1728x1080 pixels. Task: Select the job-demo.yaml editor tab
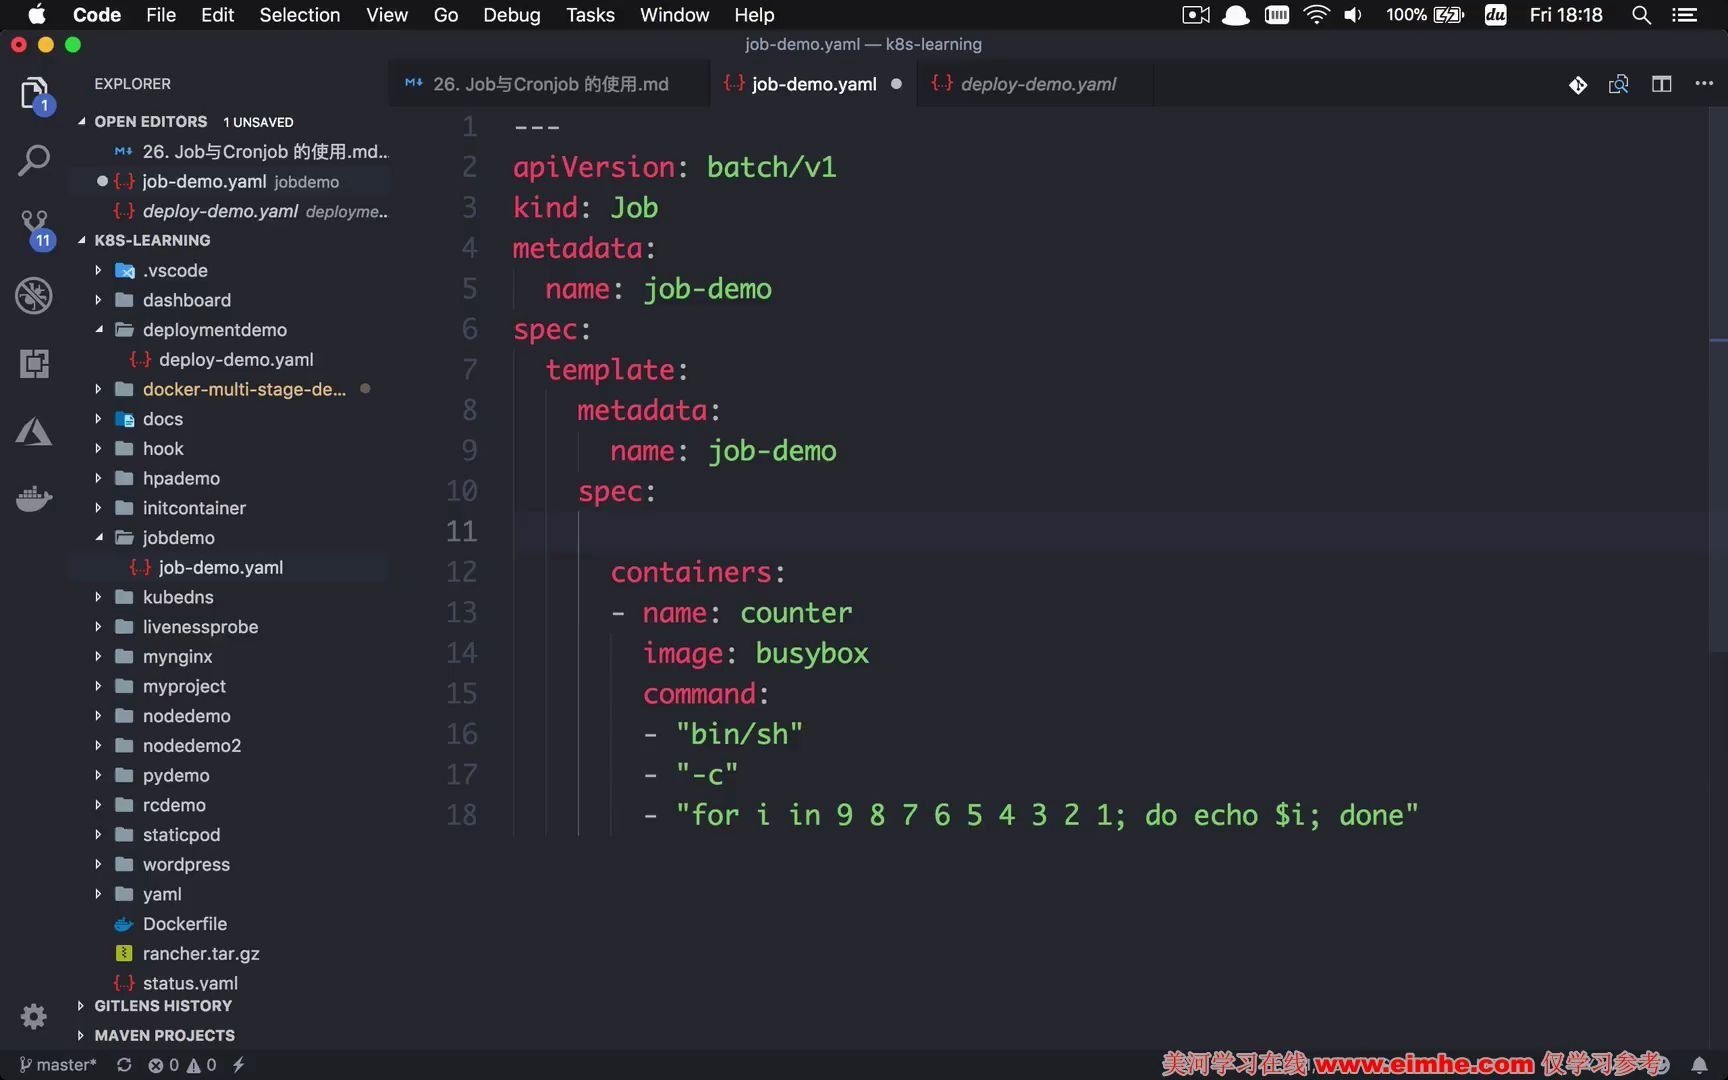[x=813, y=84]
